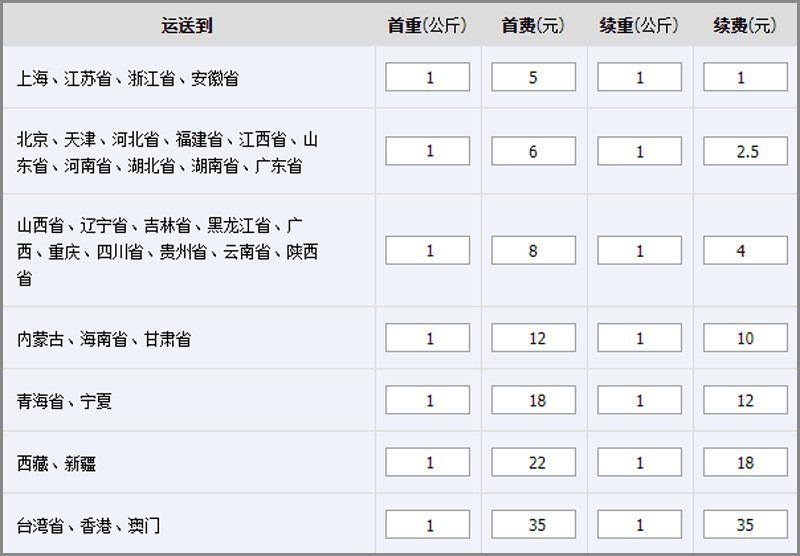Click additional fee field showing 4
Image resolution: width=800 pixels, height=556 pixels.
coord(745,251)
